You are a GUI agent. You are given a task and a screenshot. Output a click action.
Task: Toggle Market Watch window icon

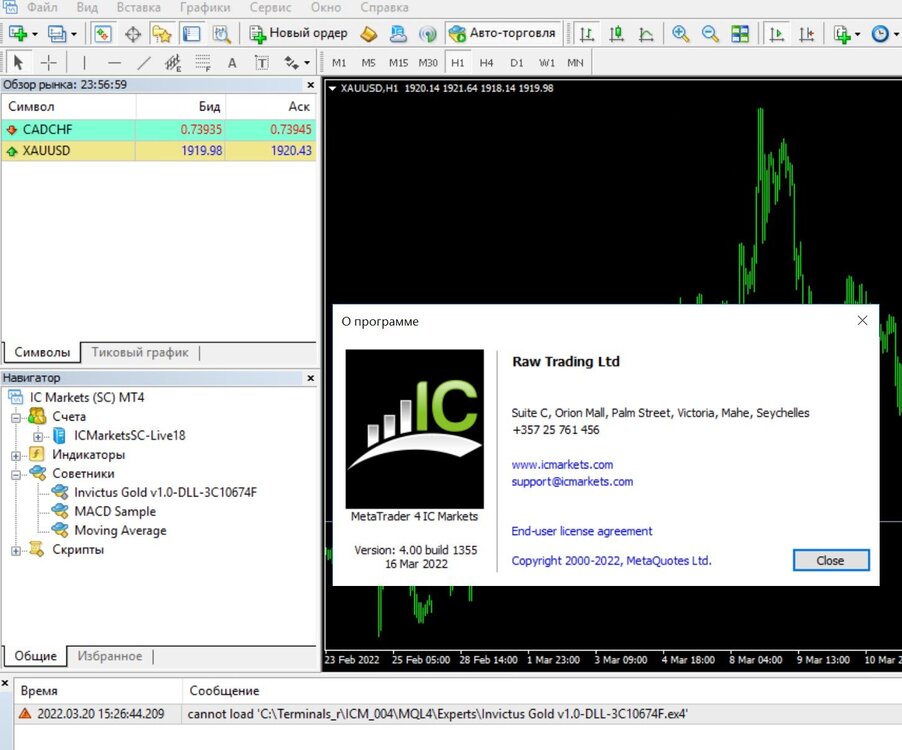click(103, 34)
